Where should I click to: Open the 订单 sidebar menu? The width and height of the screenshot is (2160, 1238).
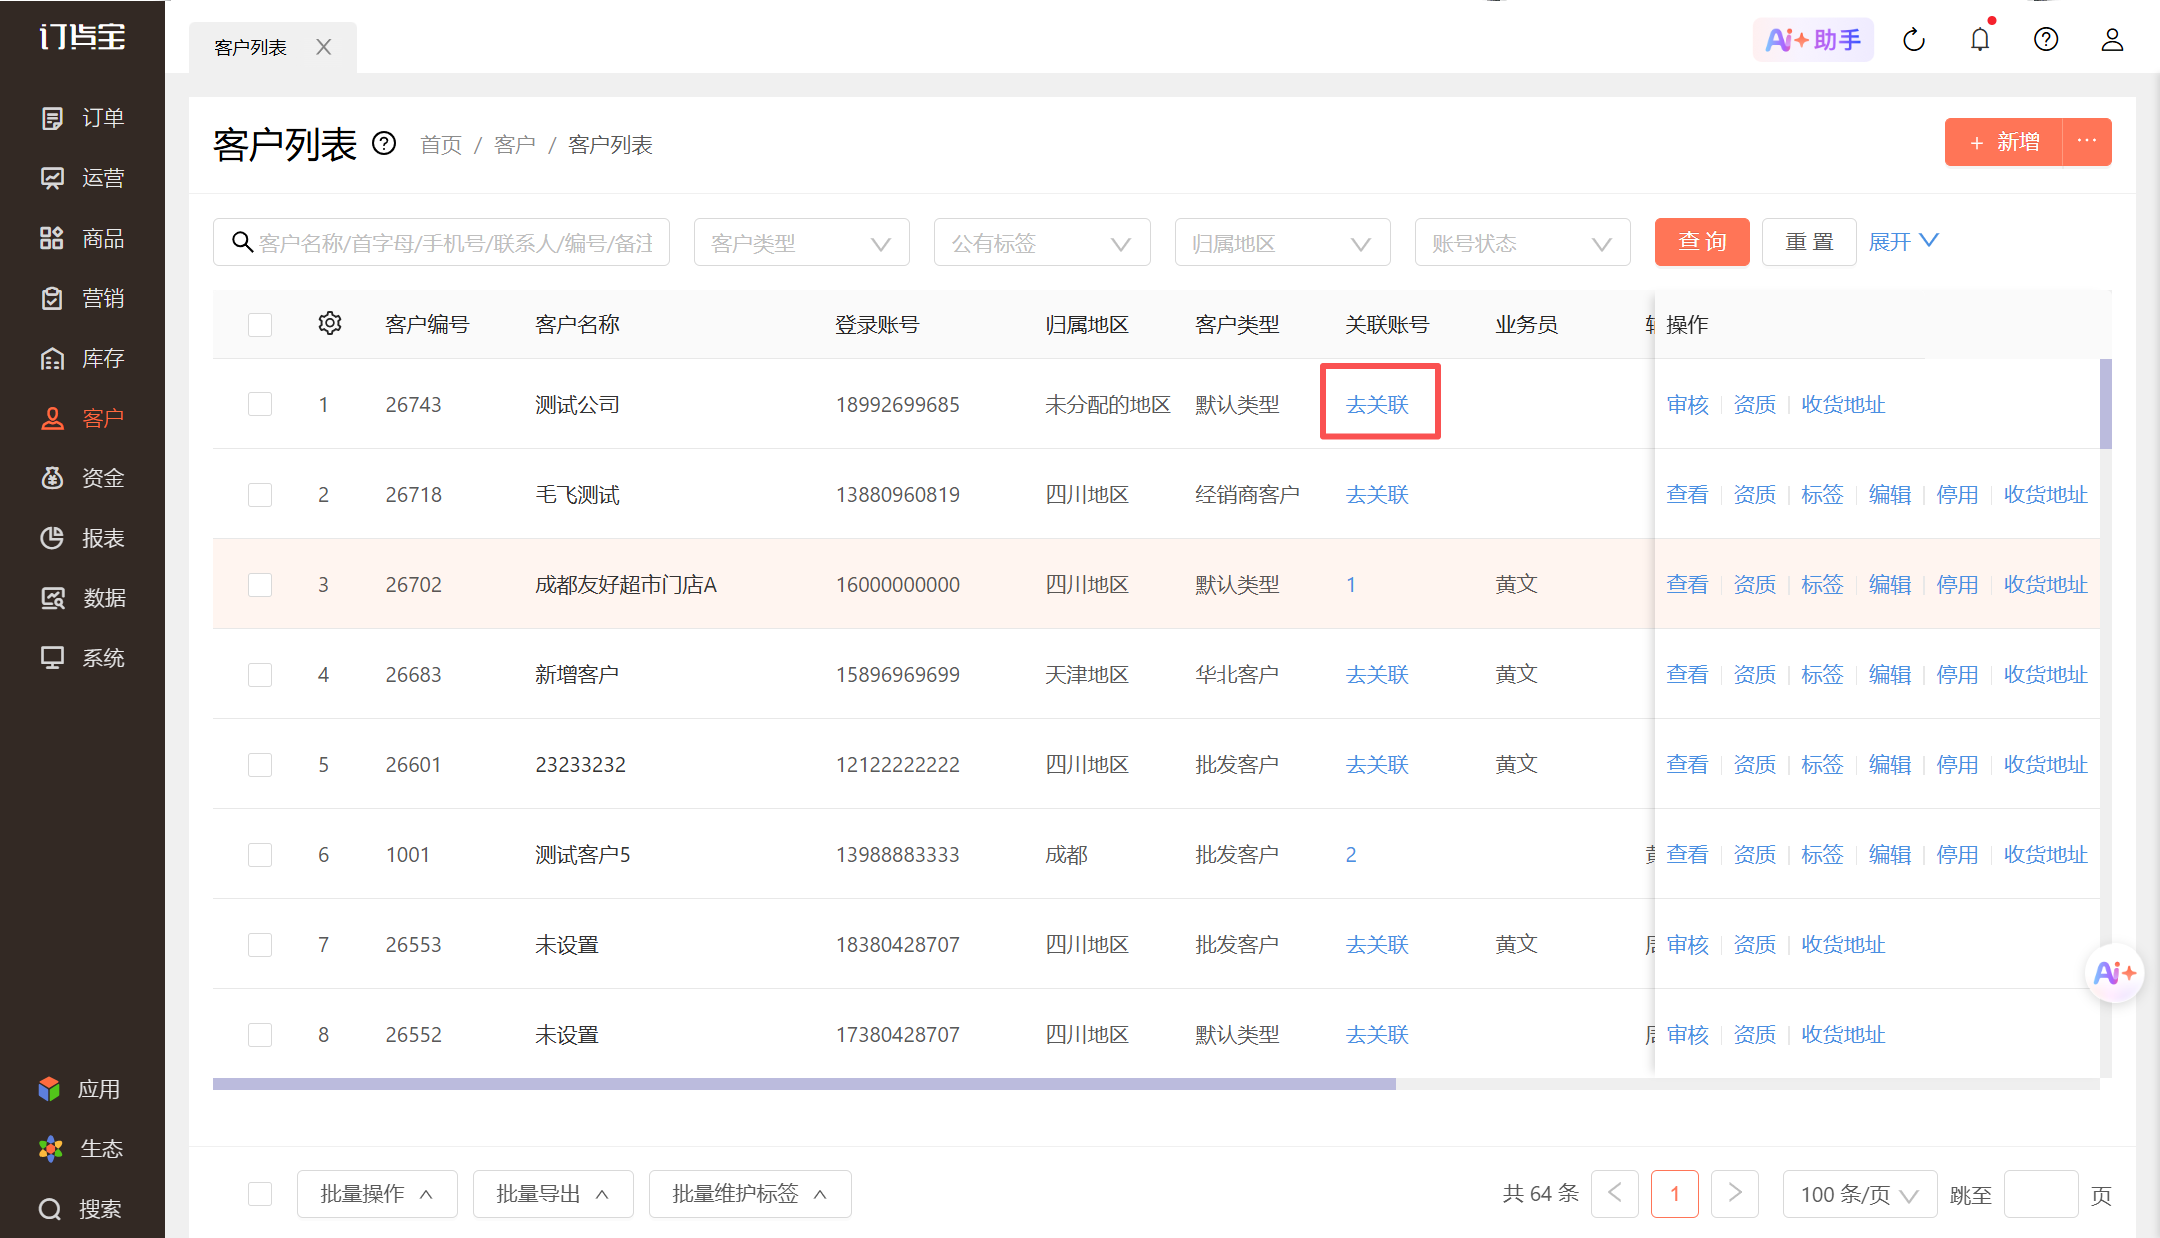pos(82,118)
